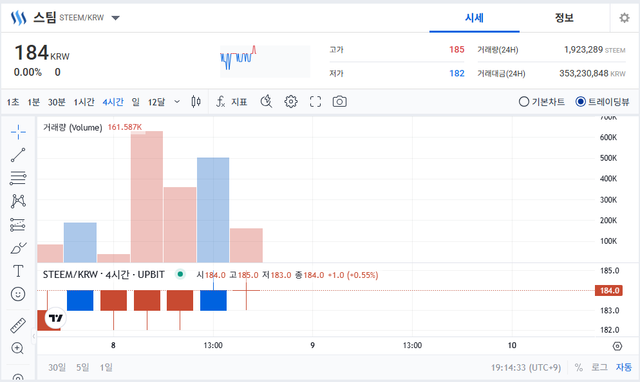This screenshot has height=382, width=640.
Task: Click the mini price sparkline thumbnail
Action: point(265,61)
